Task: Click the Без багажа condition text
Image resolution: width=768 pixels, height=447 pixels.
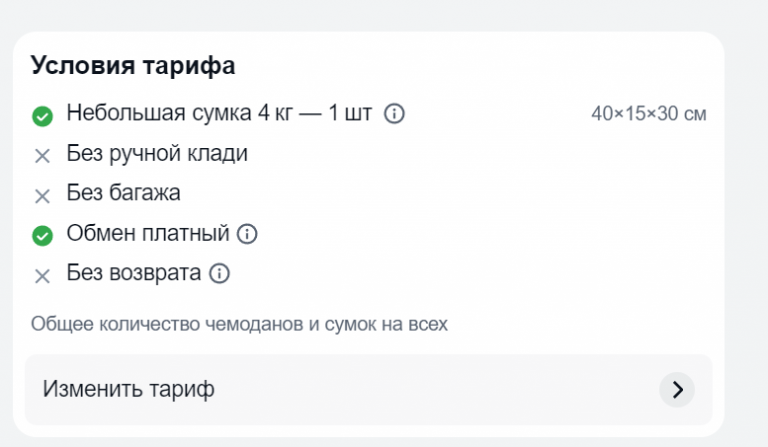Action: click(x=123, y=194)
